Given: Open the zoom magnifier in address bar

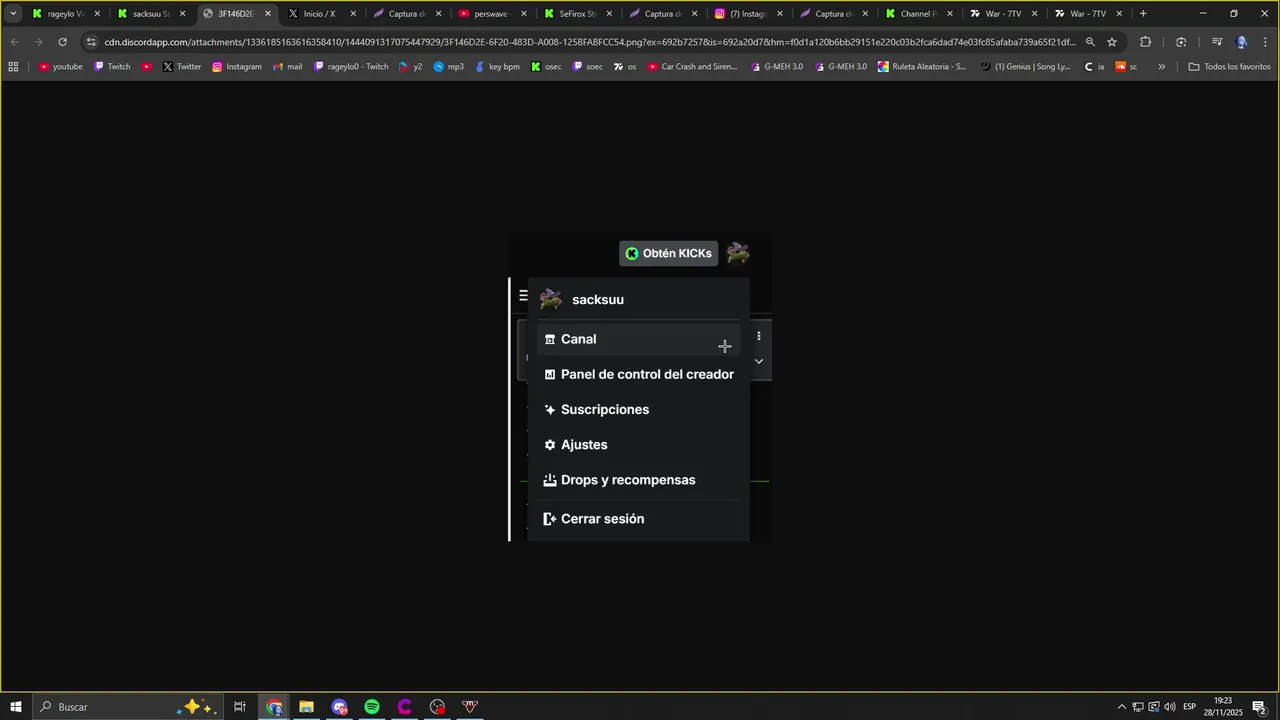Looking at the screenshot, I should click(1090, 42).
